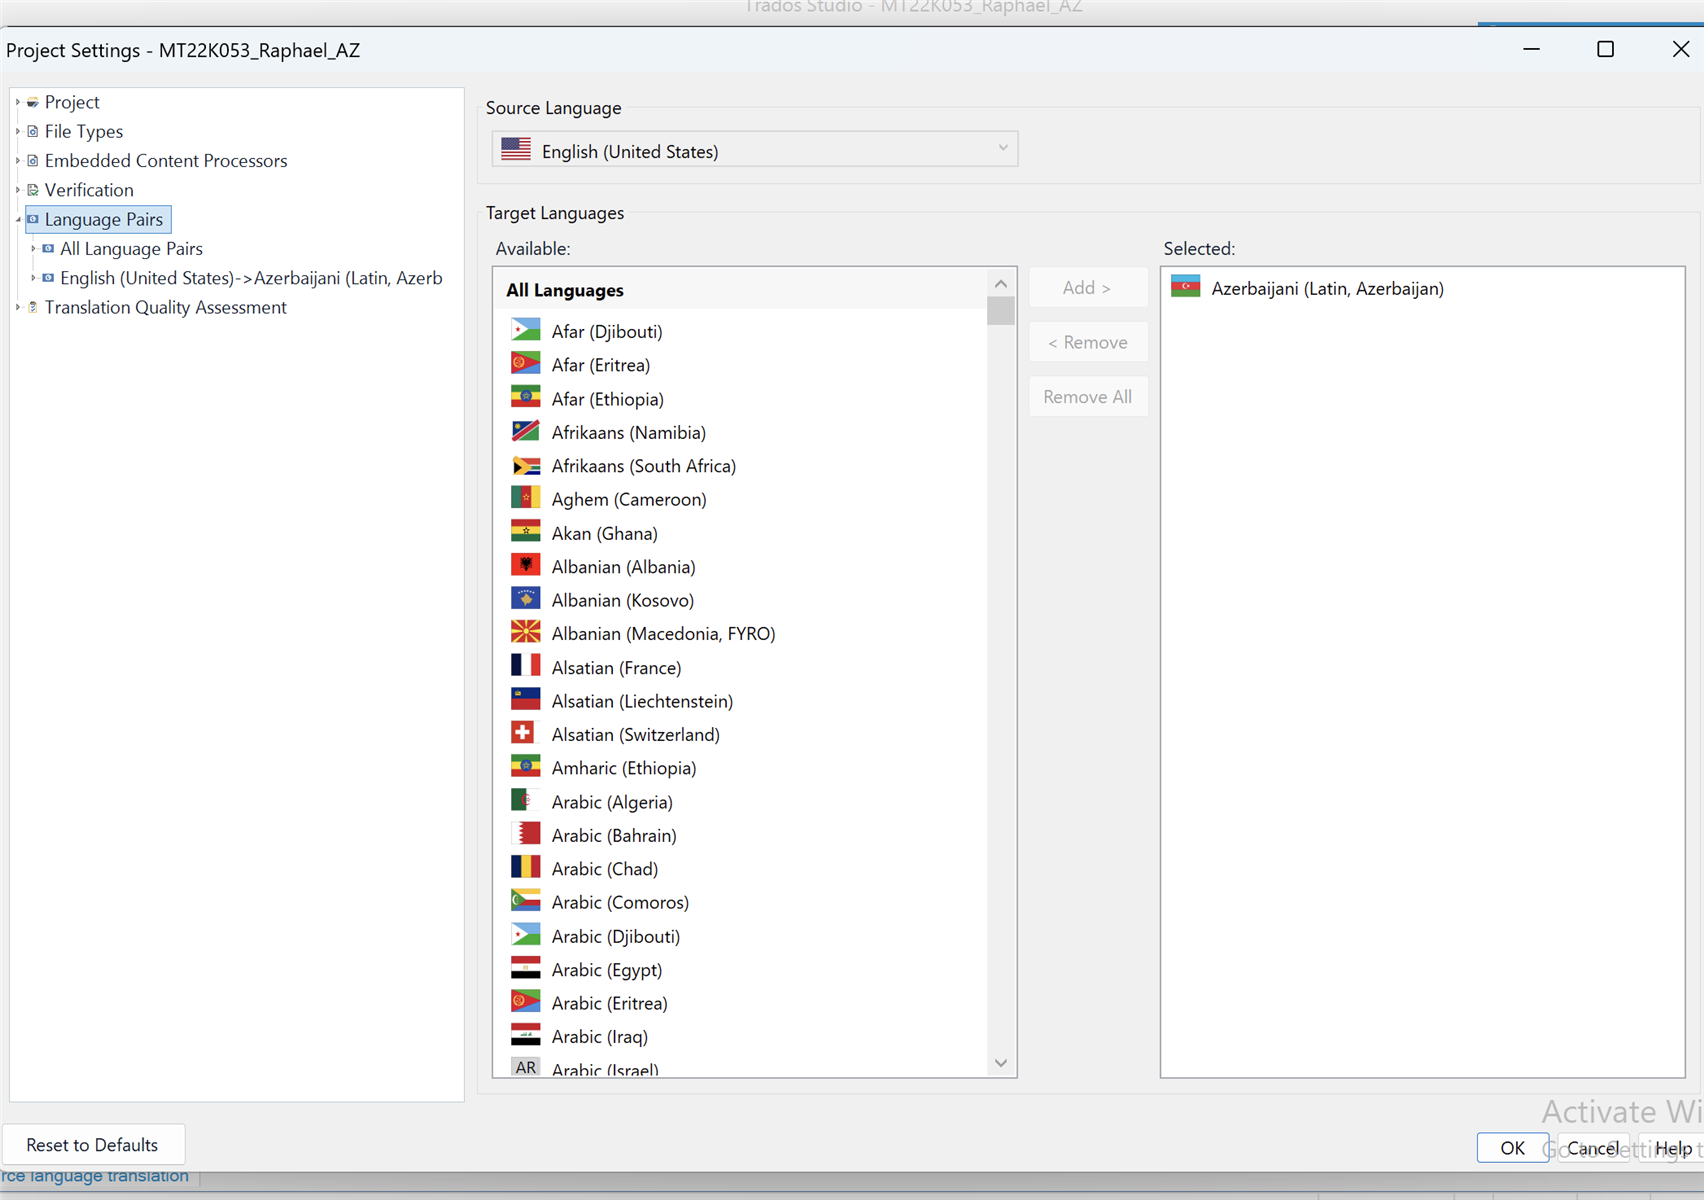Expand the Embedded Content Processors node
Screen dimensions: 1704x1200
pos(18,160)
